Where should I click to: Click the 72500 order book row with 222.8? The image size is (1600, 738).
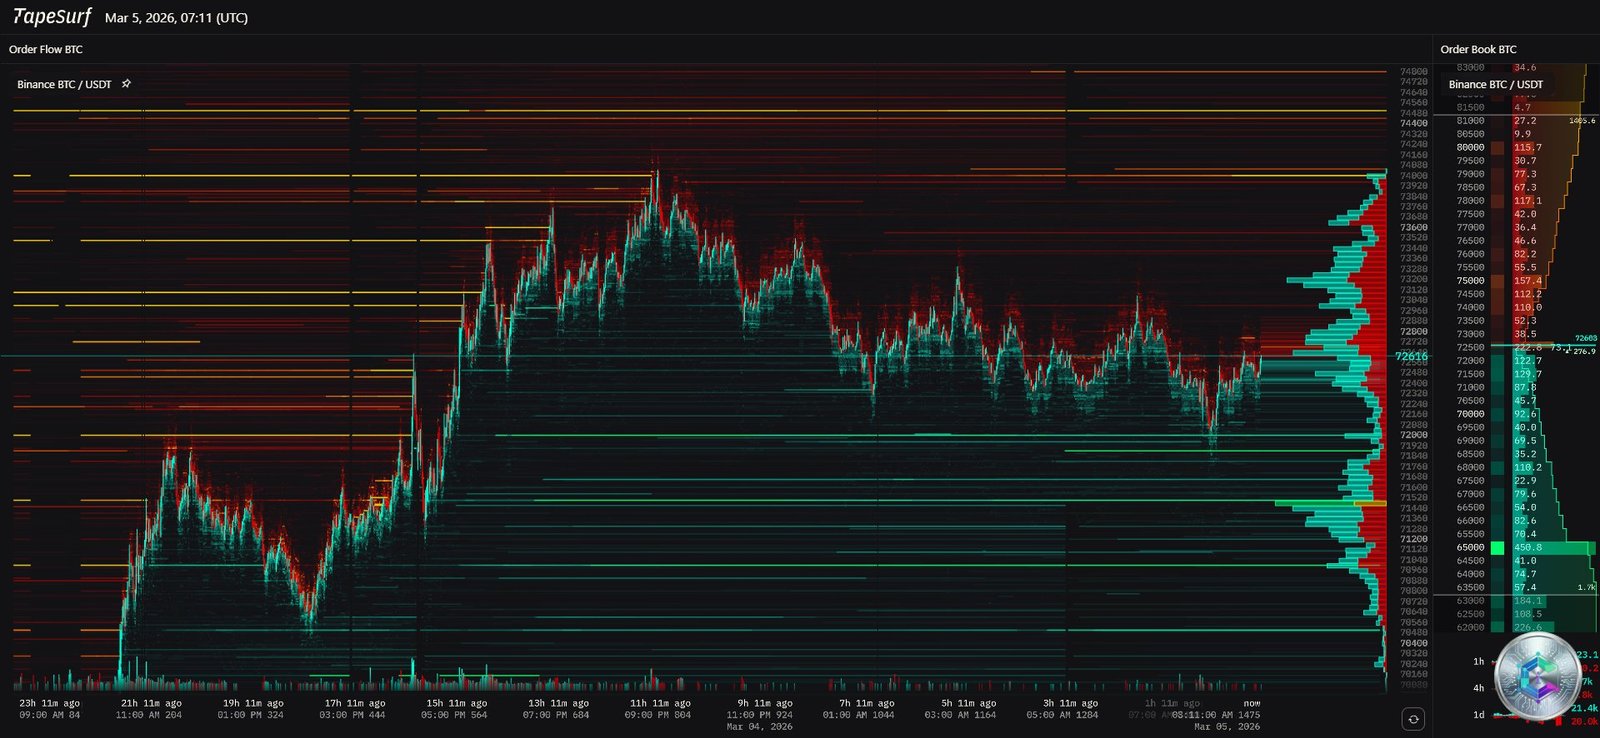coord(1516,347)
